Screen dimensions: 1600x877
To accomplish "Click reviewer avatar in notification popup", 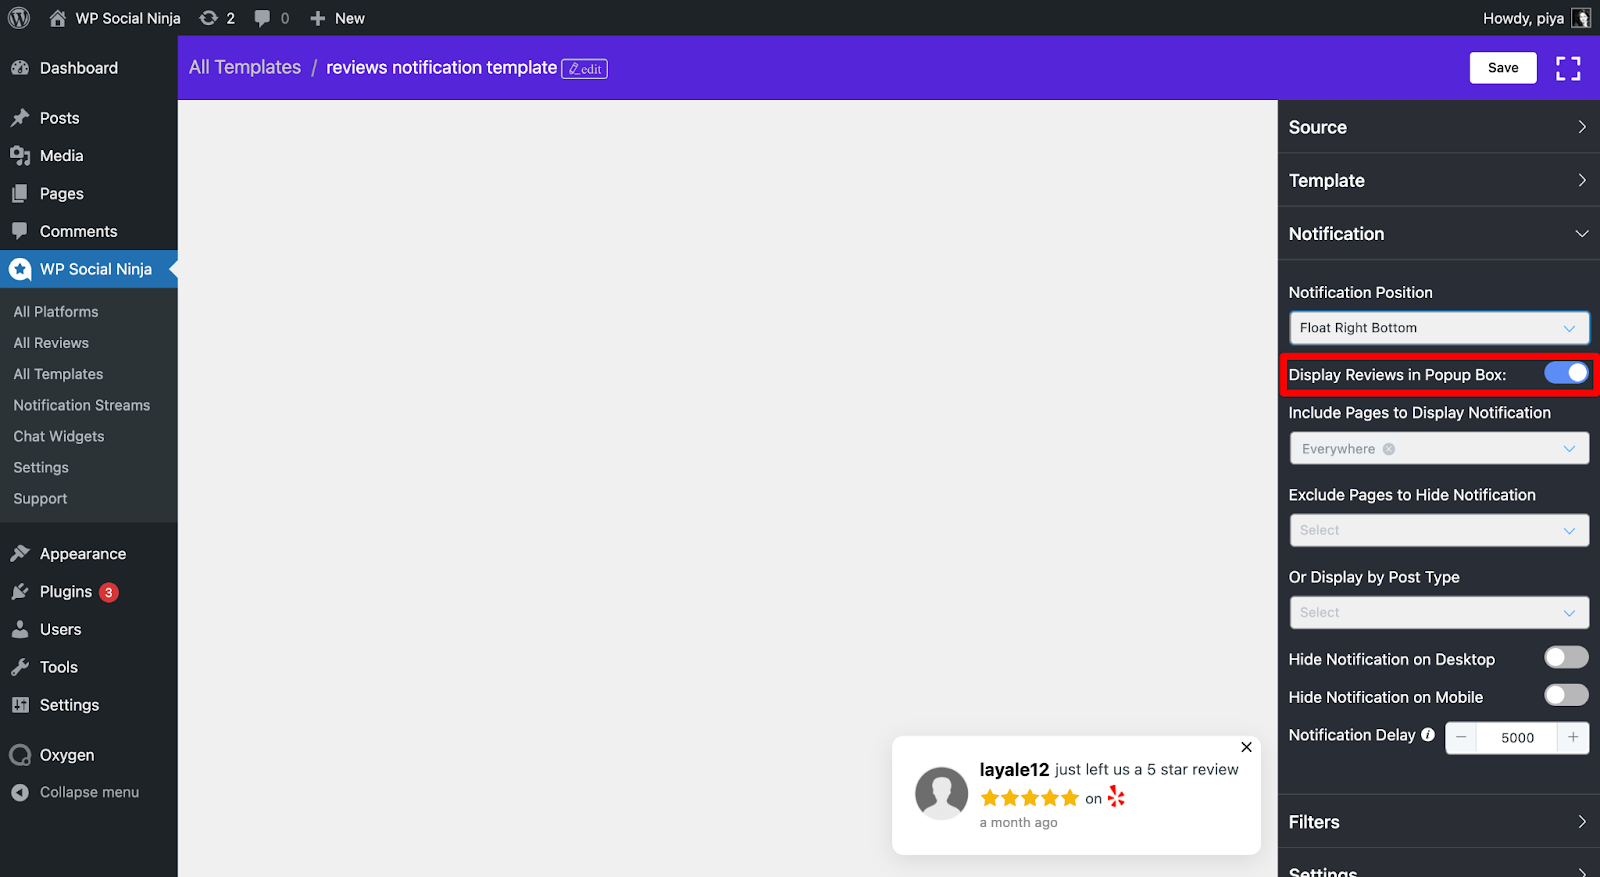I will click(x=941, y=794).
